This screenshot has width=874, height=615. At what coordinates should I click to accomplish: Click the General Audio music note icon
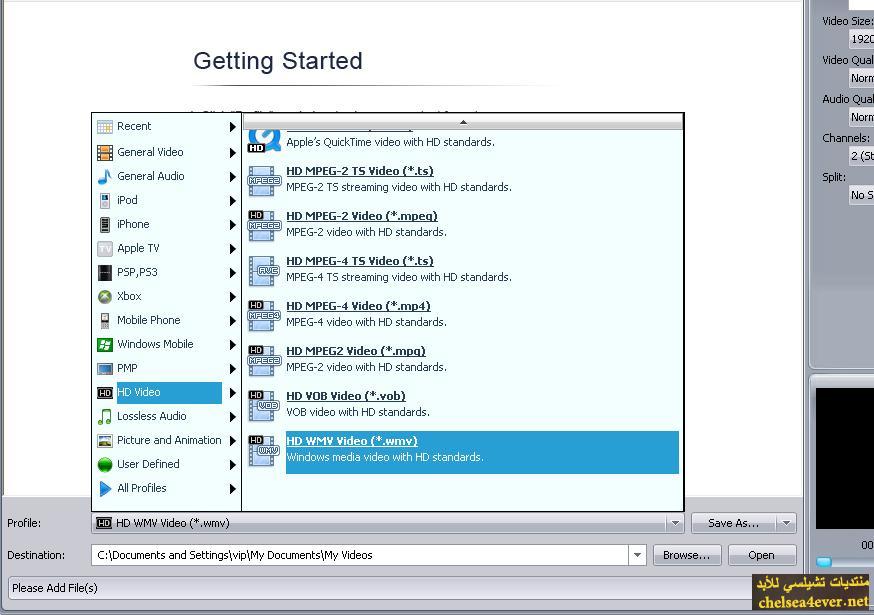click(105, 176)
